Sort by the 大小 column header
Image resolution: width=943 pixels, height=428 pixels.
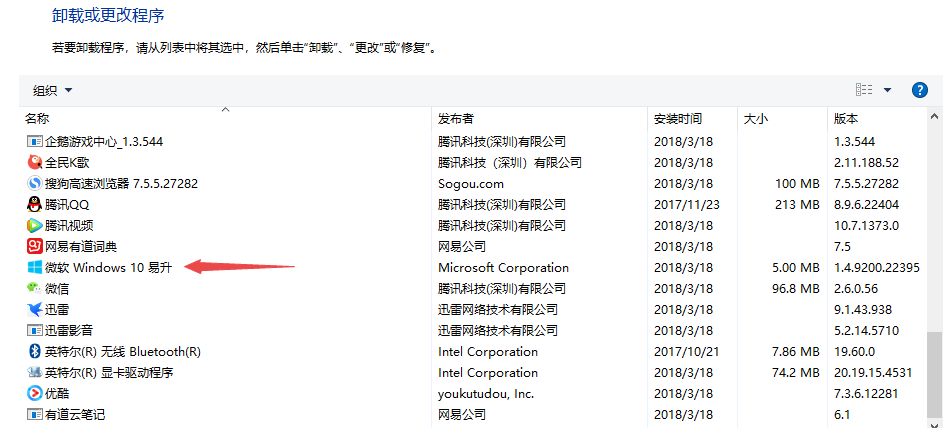tap(756, 119)
